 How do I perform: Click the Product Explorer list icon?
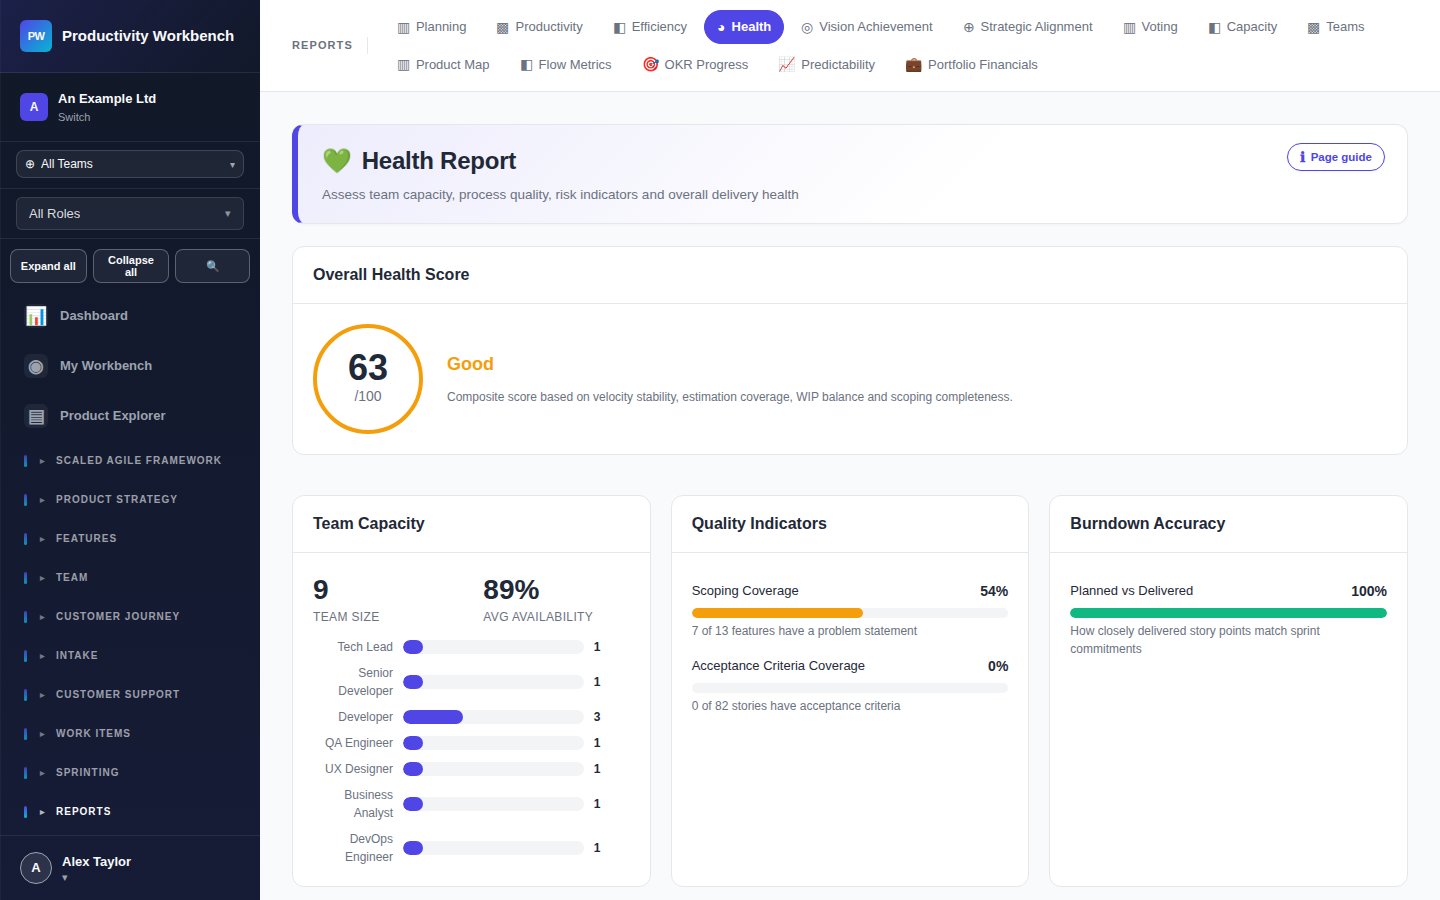pos(36,416)
